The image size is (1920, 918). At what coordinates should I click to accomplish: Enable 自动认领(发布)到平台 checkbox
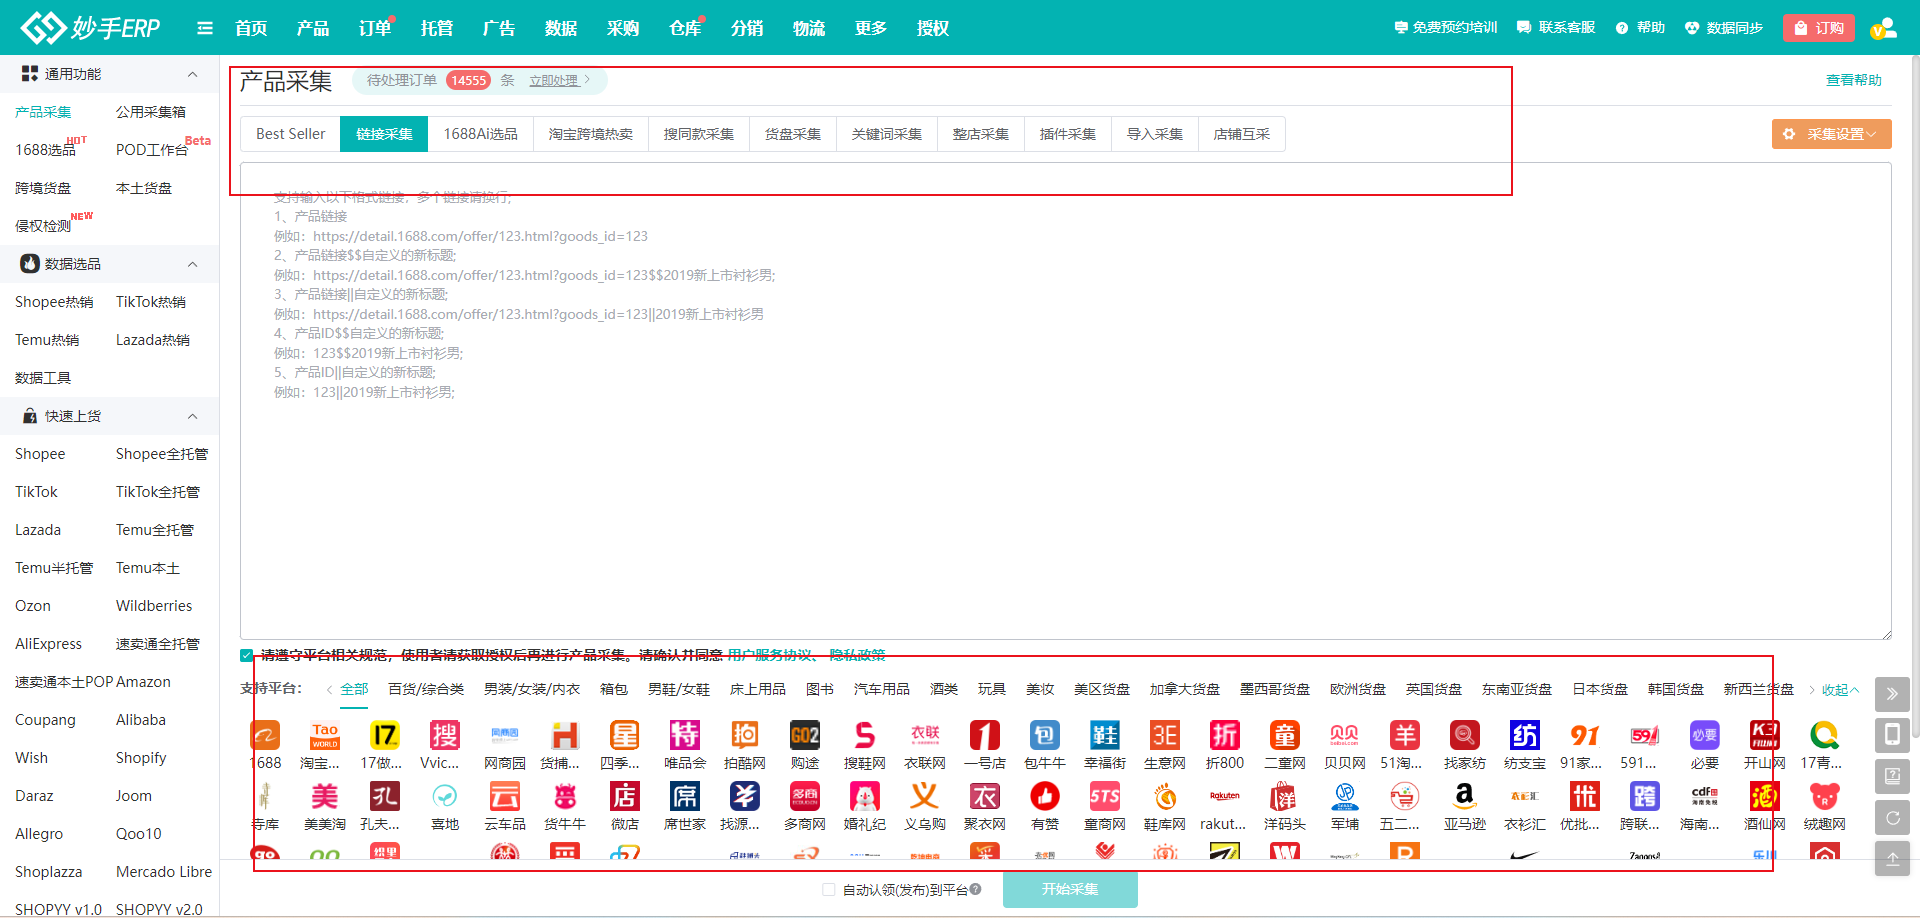[828, 890]
